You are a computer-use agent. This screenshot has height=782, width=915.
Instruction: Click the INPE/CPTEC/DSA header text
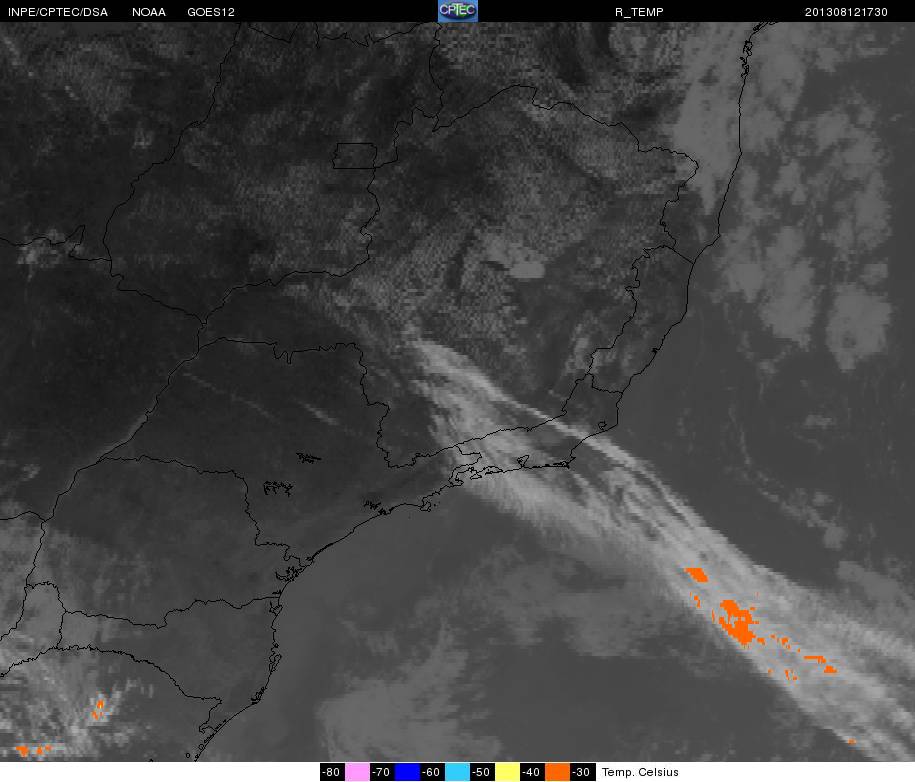[58, 12]
